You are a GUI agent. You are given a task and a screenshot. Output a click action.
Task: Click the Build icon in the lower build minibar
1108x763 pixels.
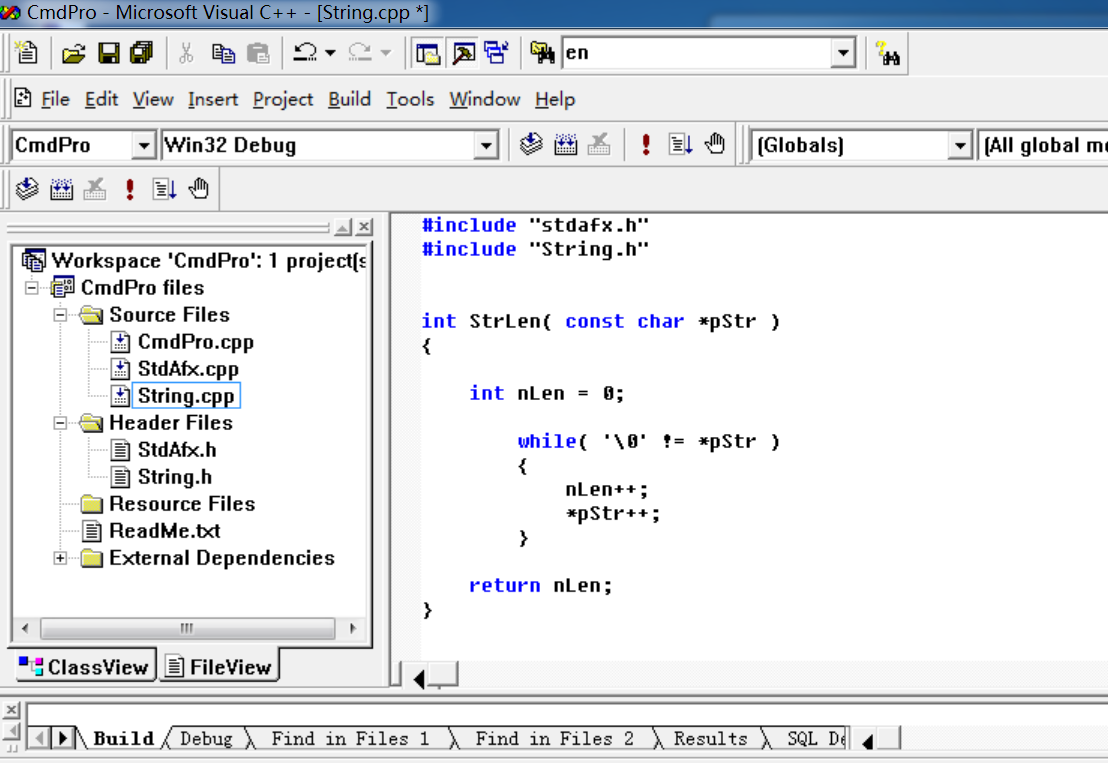click(x=61, y=189)
